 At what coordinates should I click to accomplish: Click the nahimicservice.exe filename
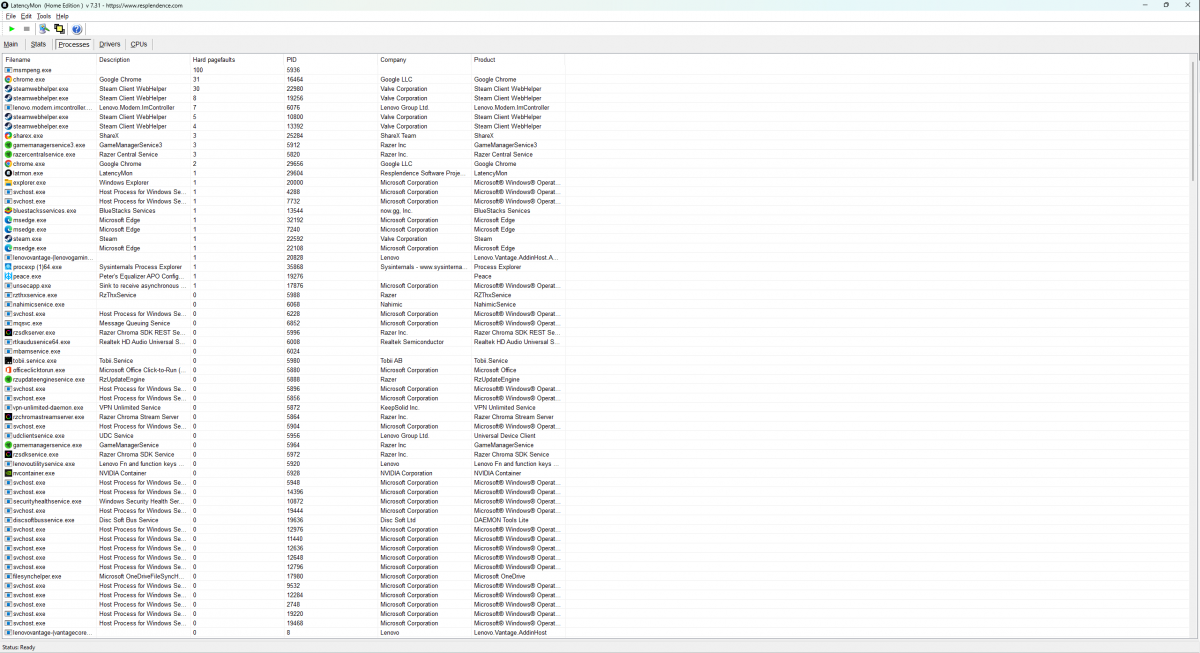pos(39,305)
